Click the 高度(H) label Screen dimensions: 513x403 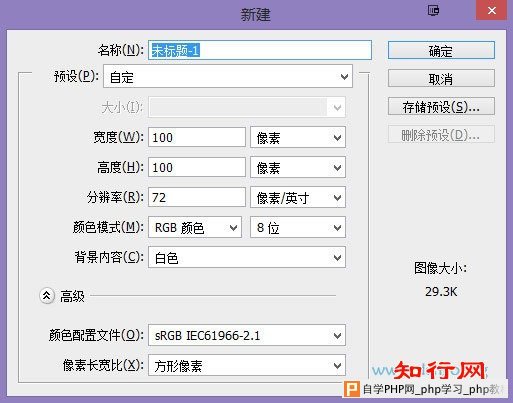tap(120, 167)
